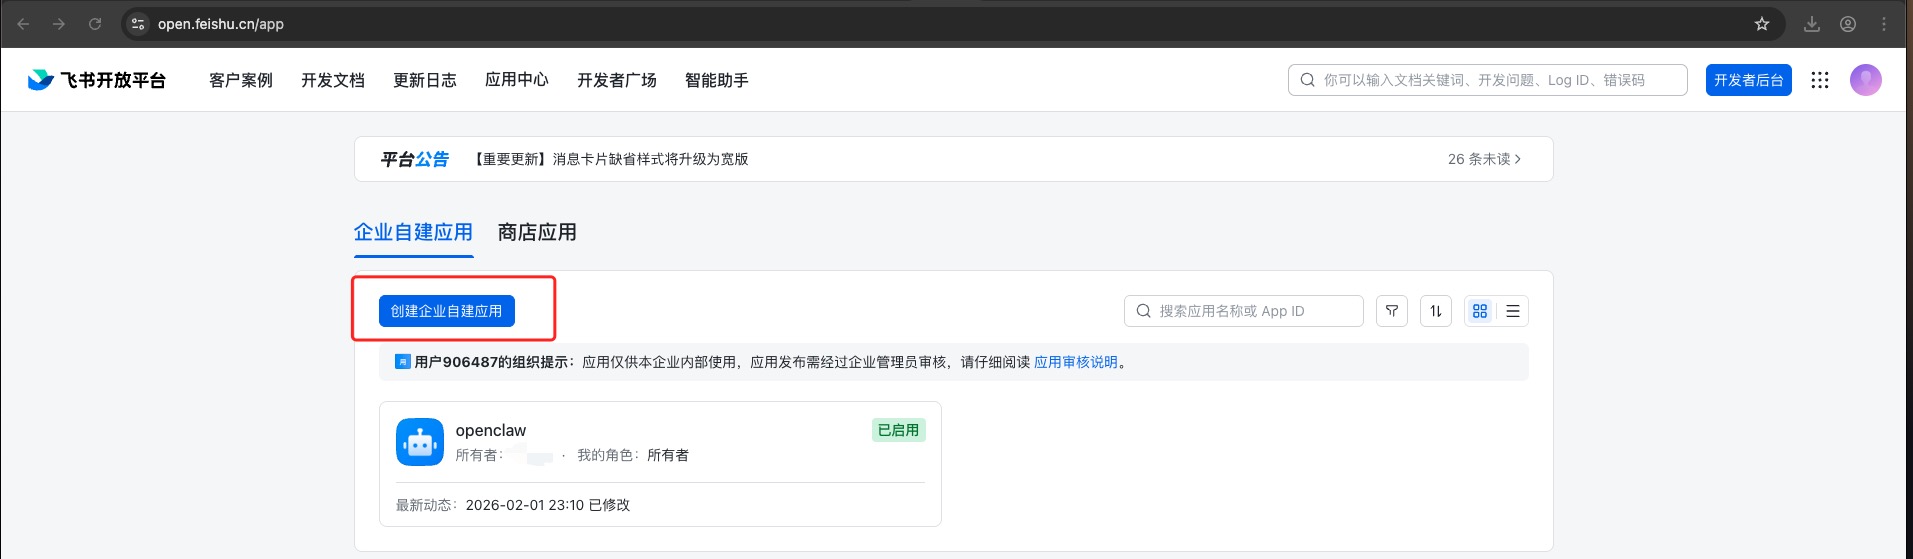This screenshot has height=559, width=1913.
Task: Click the openclaw robot app icon
Action: 420,442
